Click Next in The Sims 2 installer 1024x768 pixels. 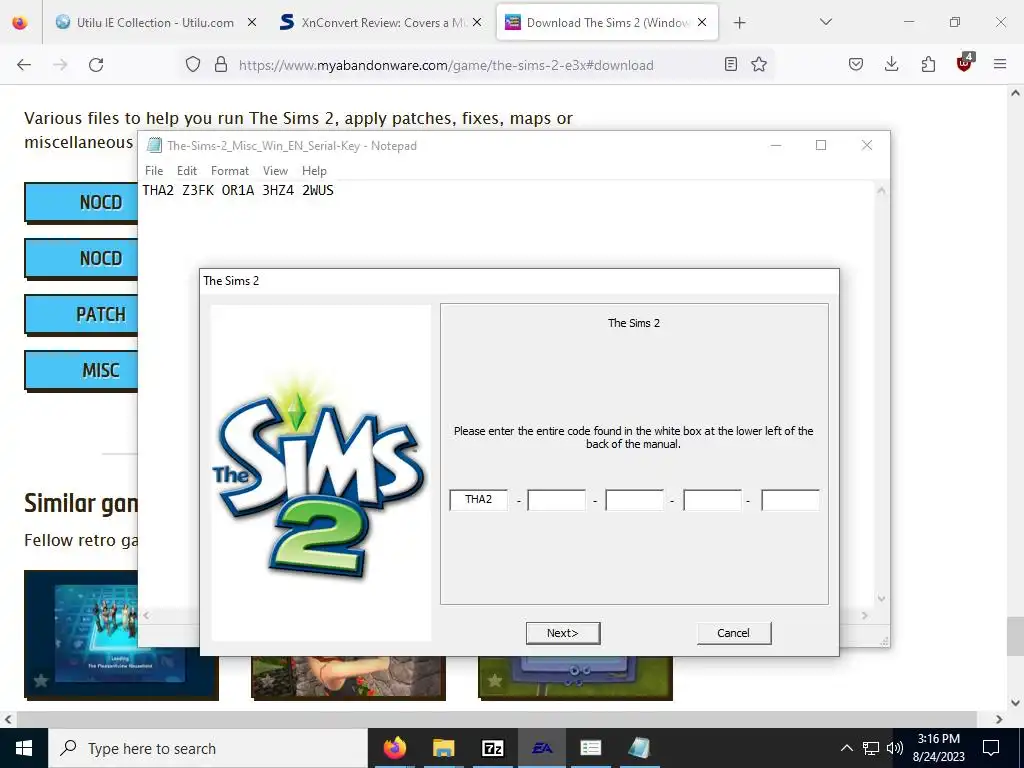(563, 633)
